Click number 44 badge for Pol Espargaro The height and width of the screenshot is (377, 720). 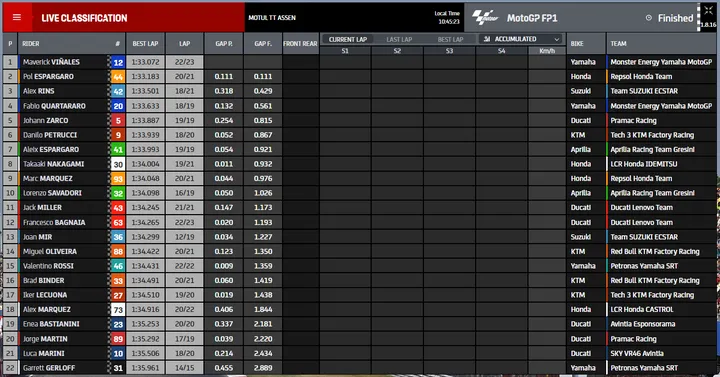pos(118,77)
